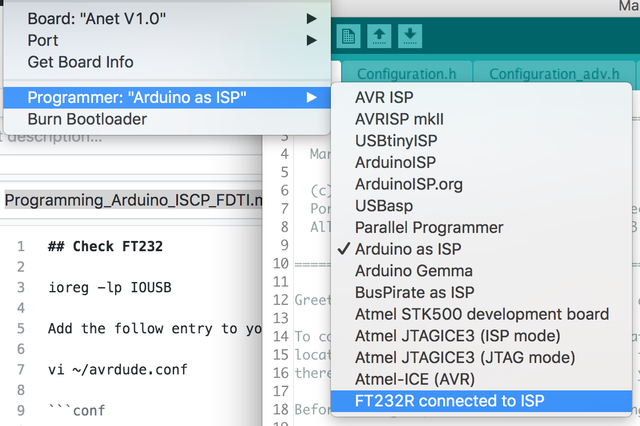Select Arduino Gemma programmer
This screenshot has width=640, height=426.
482,271
